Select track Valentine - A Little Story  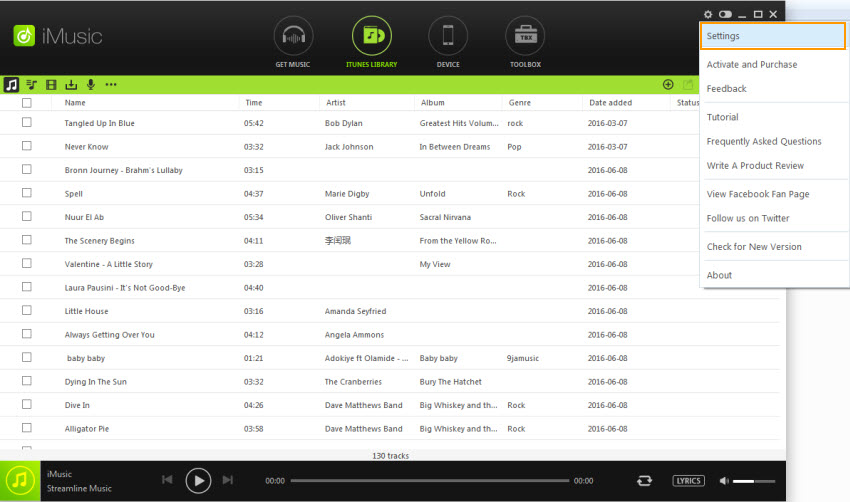108,264
